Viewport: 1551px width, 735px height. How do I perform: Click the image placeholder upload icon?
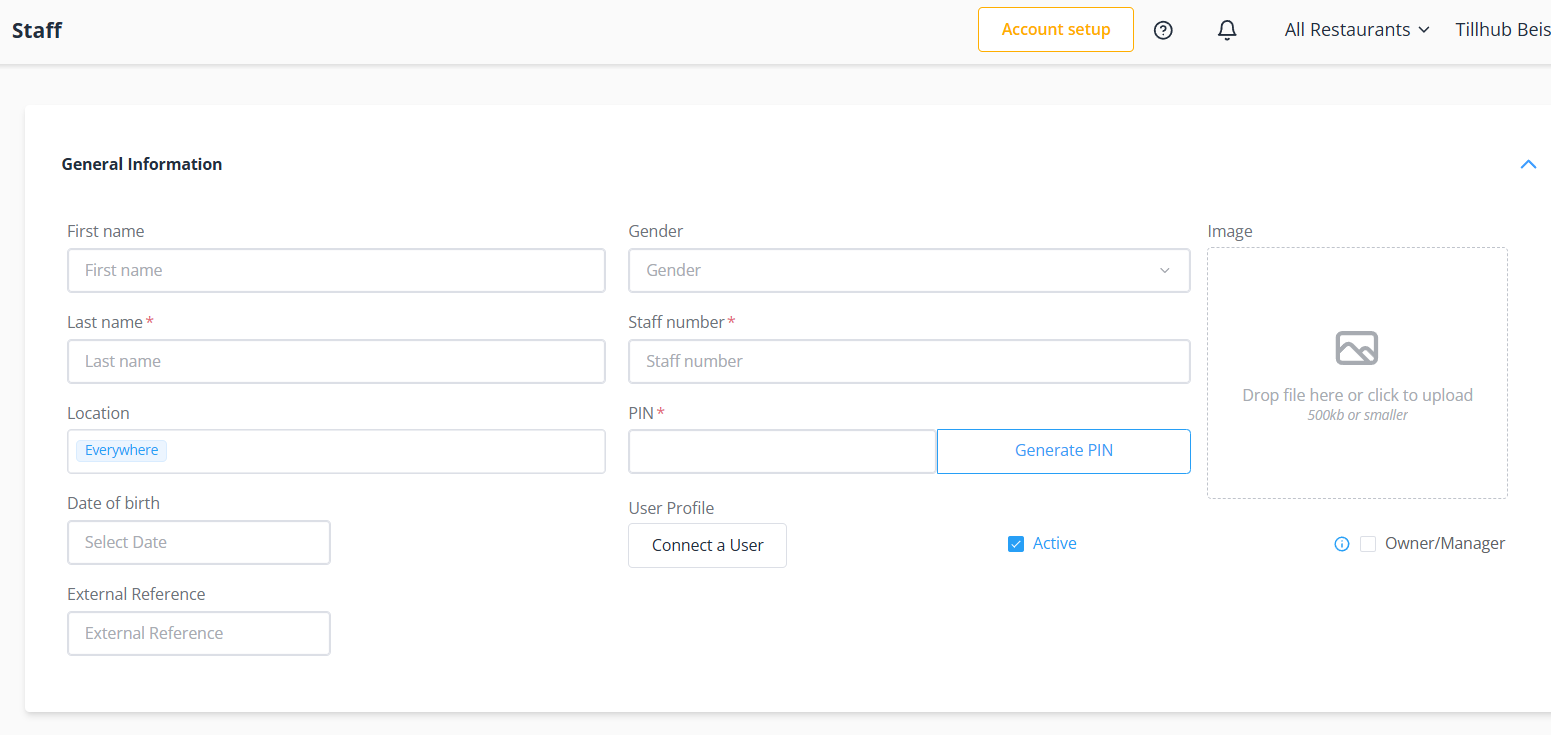1357,348
